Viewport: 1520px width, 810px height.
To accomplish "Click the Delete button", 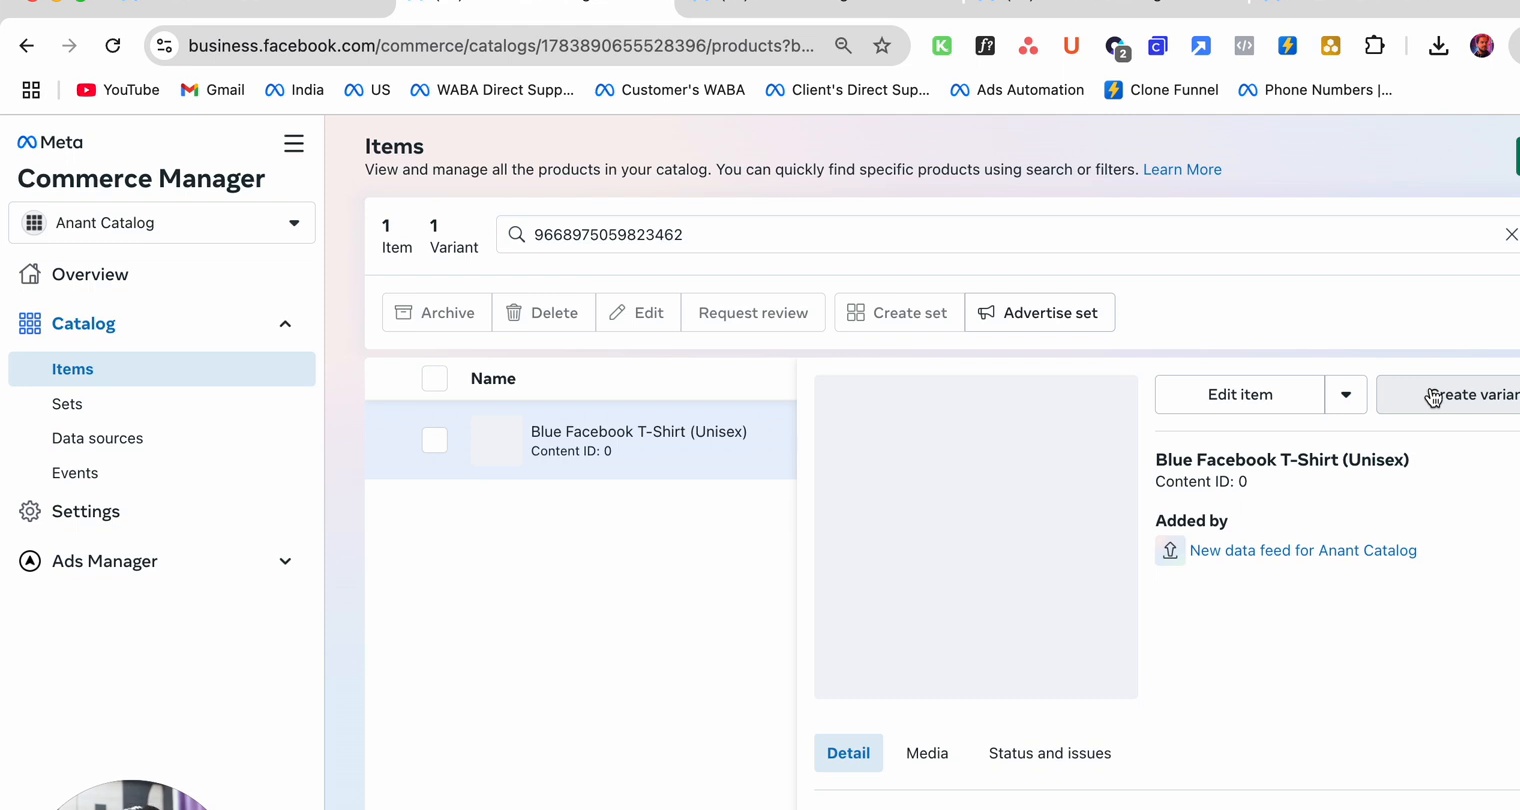I will (543, 313).
